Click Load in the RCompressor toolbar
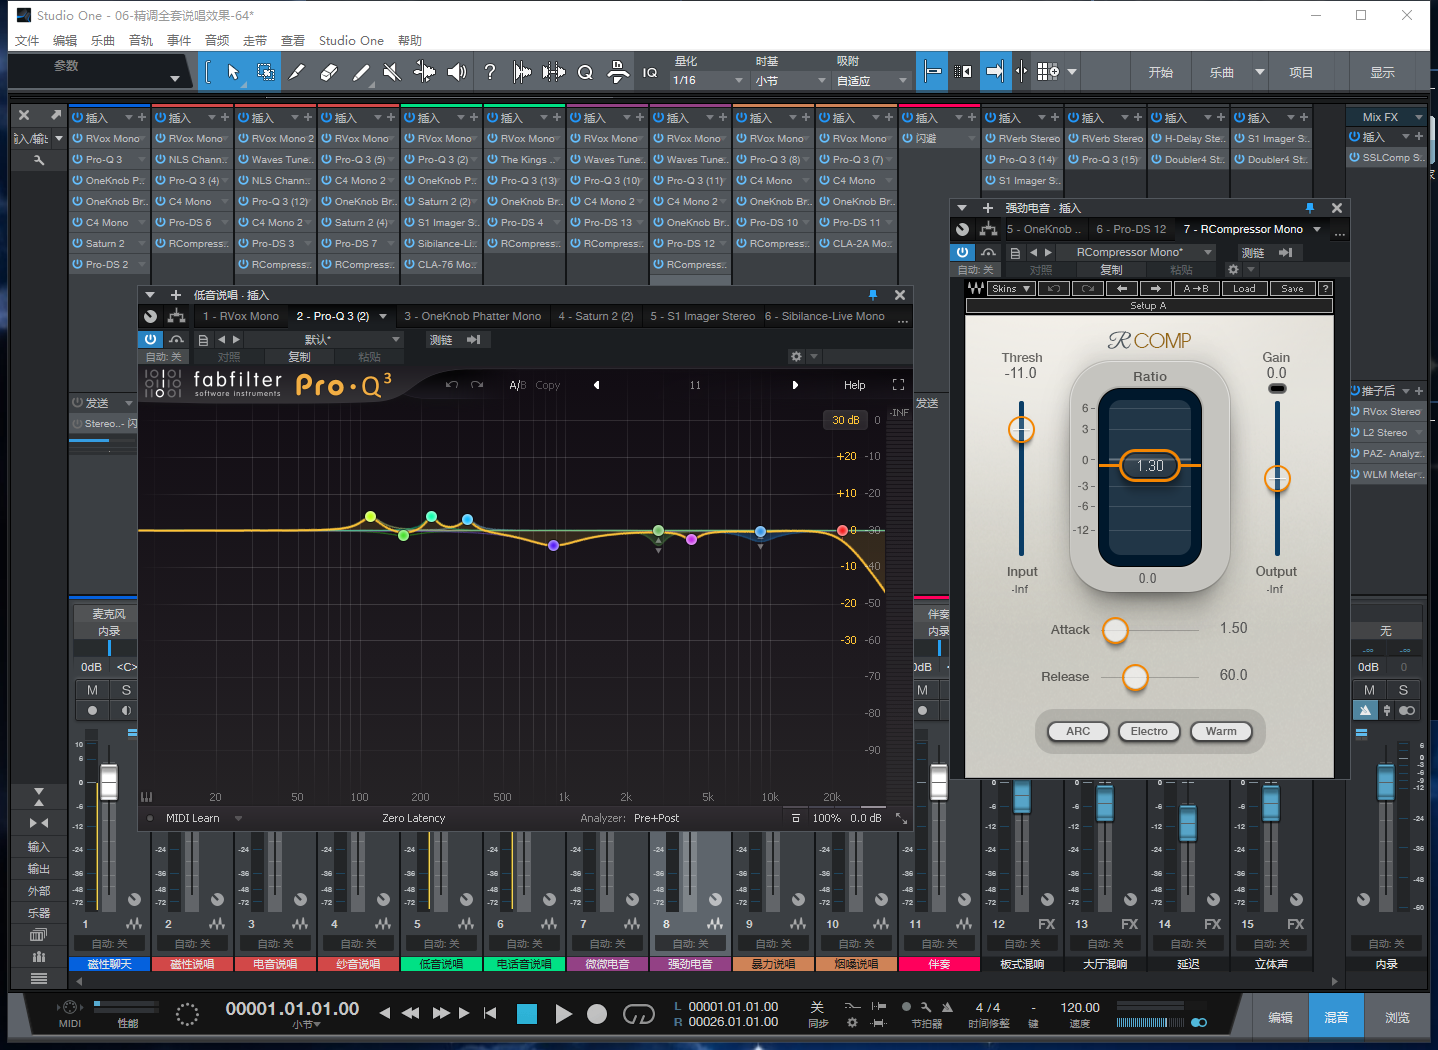 tap(1244, 289)
